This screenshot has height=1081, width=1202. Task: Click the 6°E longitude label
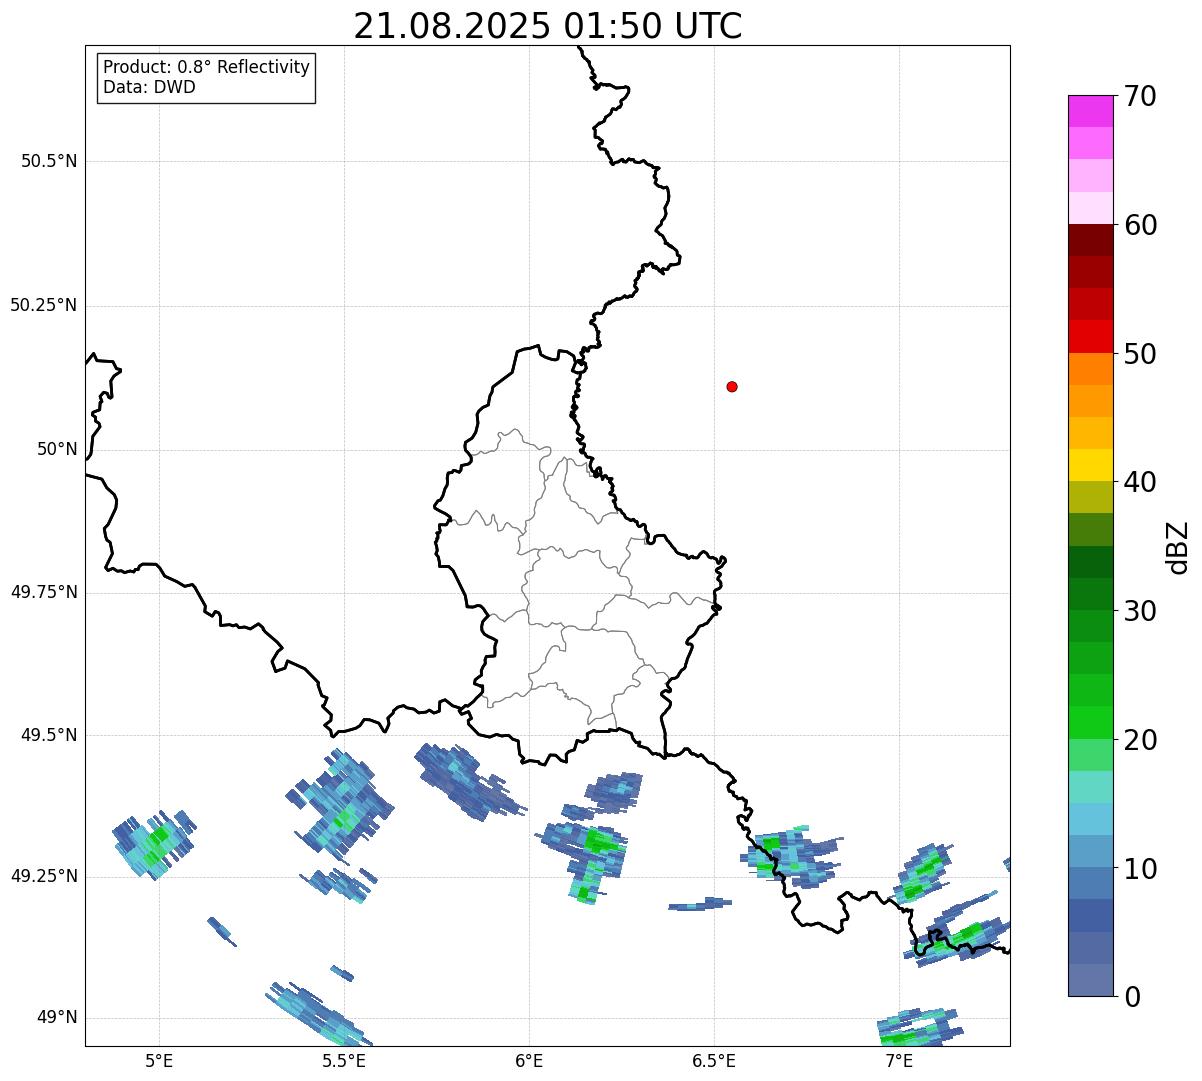pyautogui.click(x=529, y=1061)
